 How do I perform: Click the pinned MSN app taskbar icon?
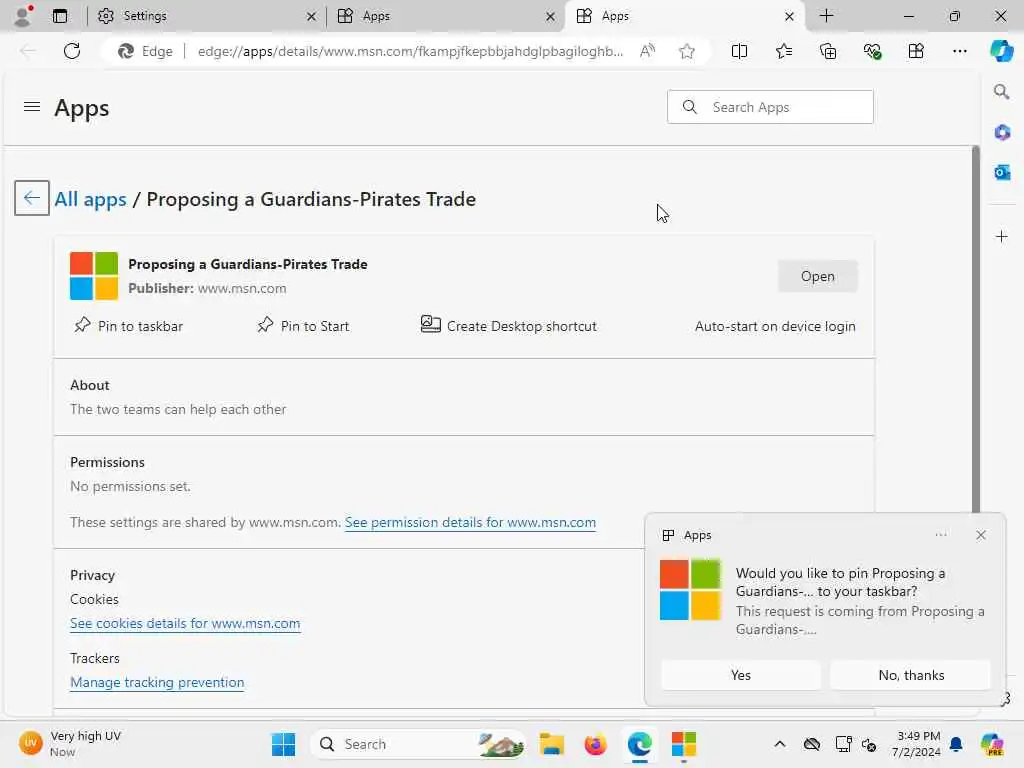pyautogui.click(x=684, y=744)
